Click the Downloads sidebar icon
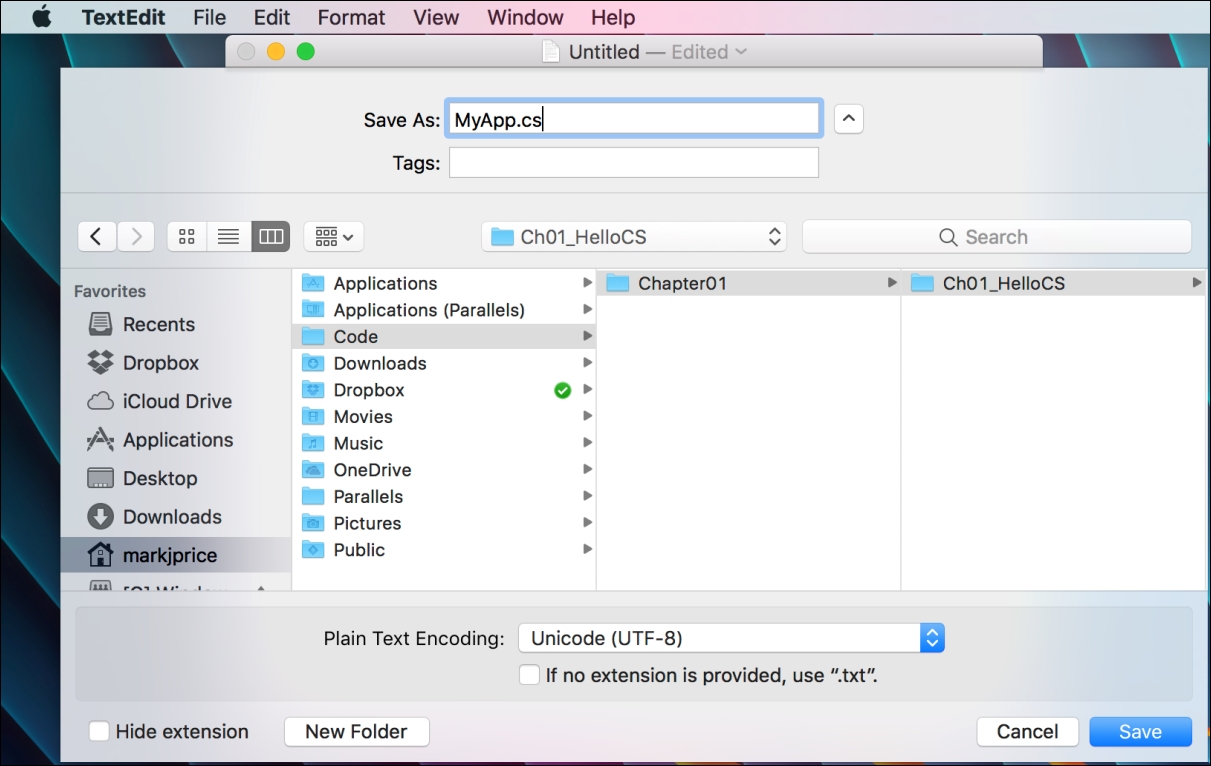 (x=100, y=517)
